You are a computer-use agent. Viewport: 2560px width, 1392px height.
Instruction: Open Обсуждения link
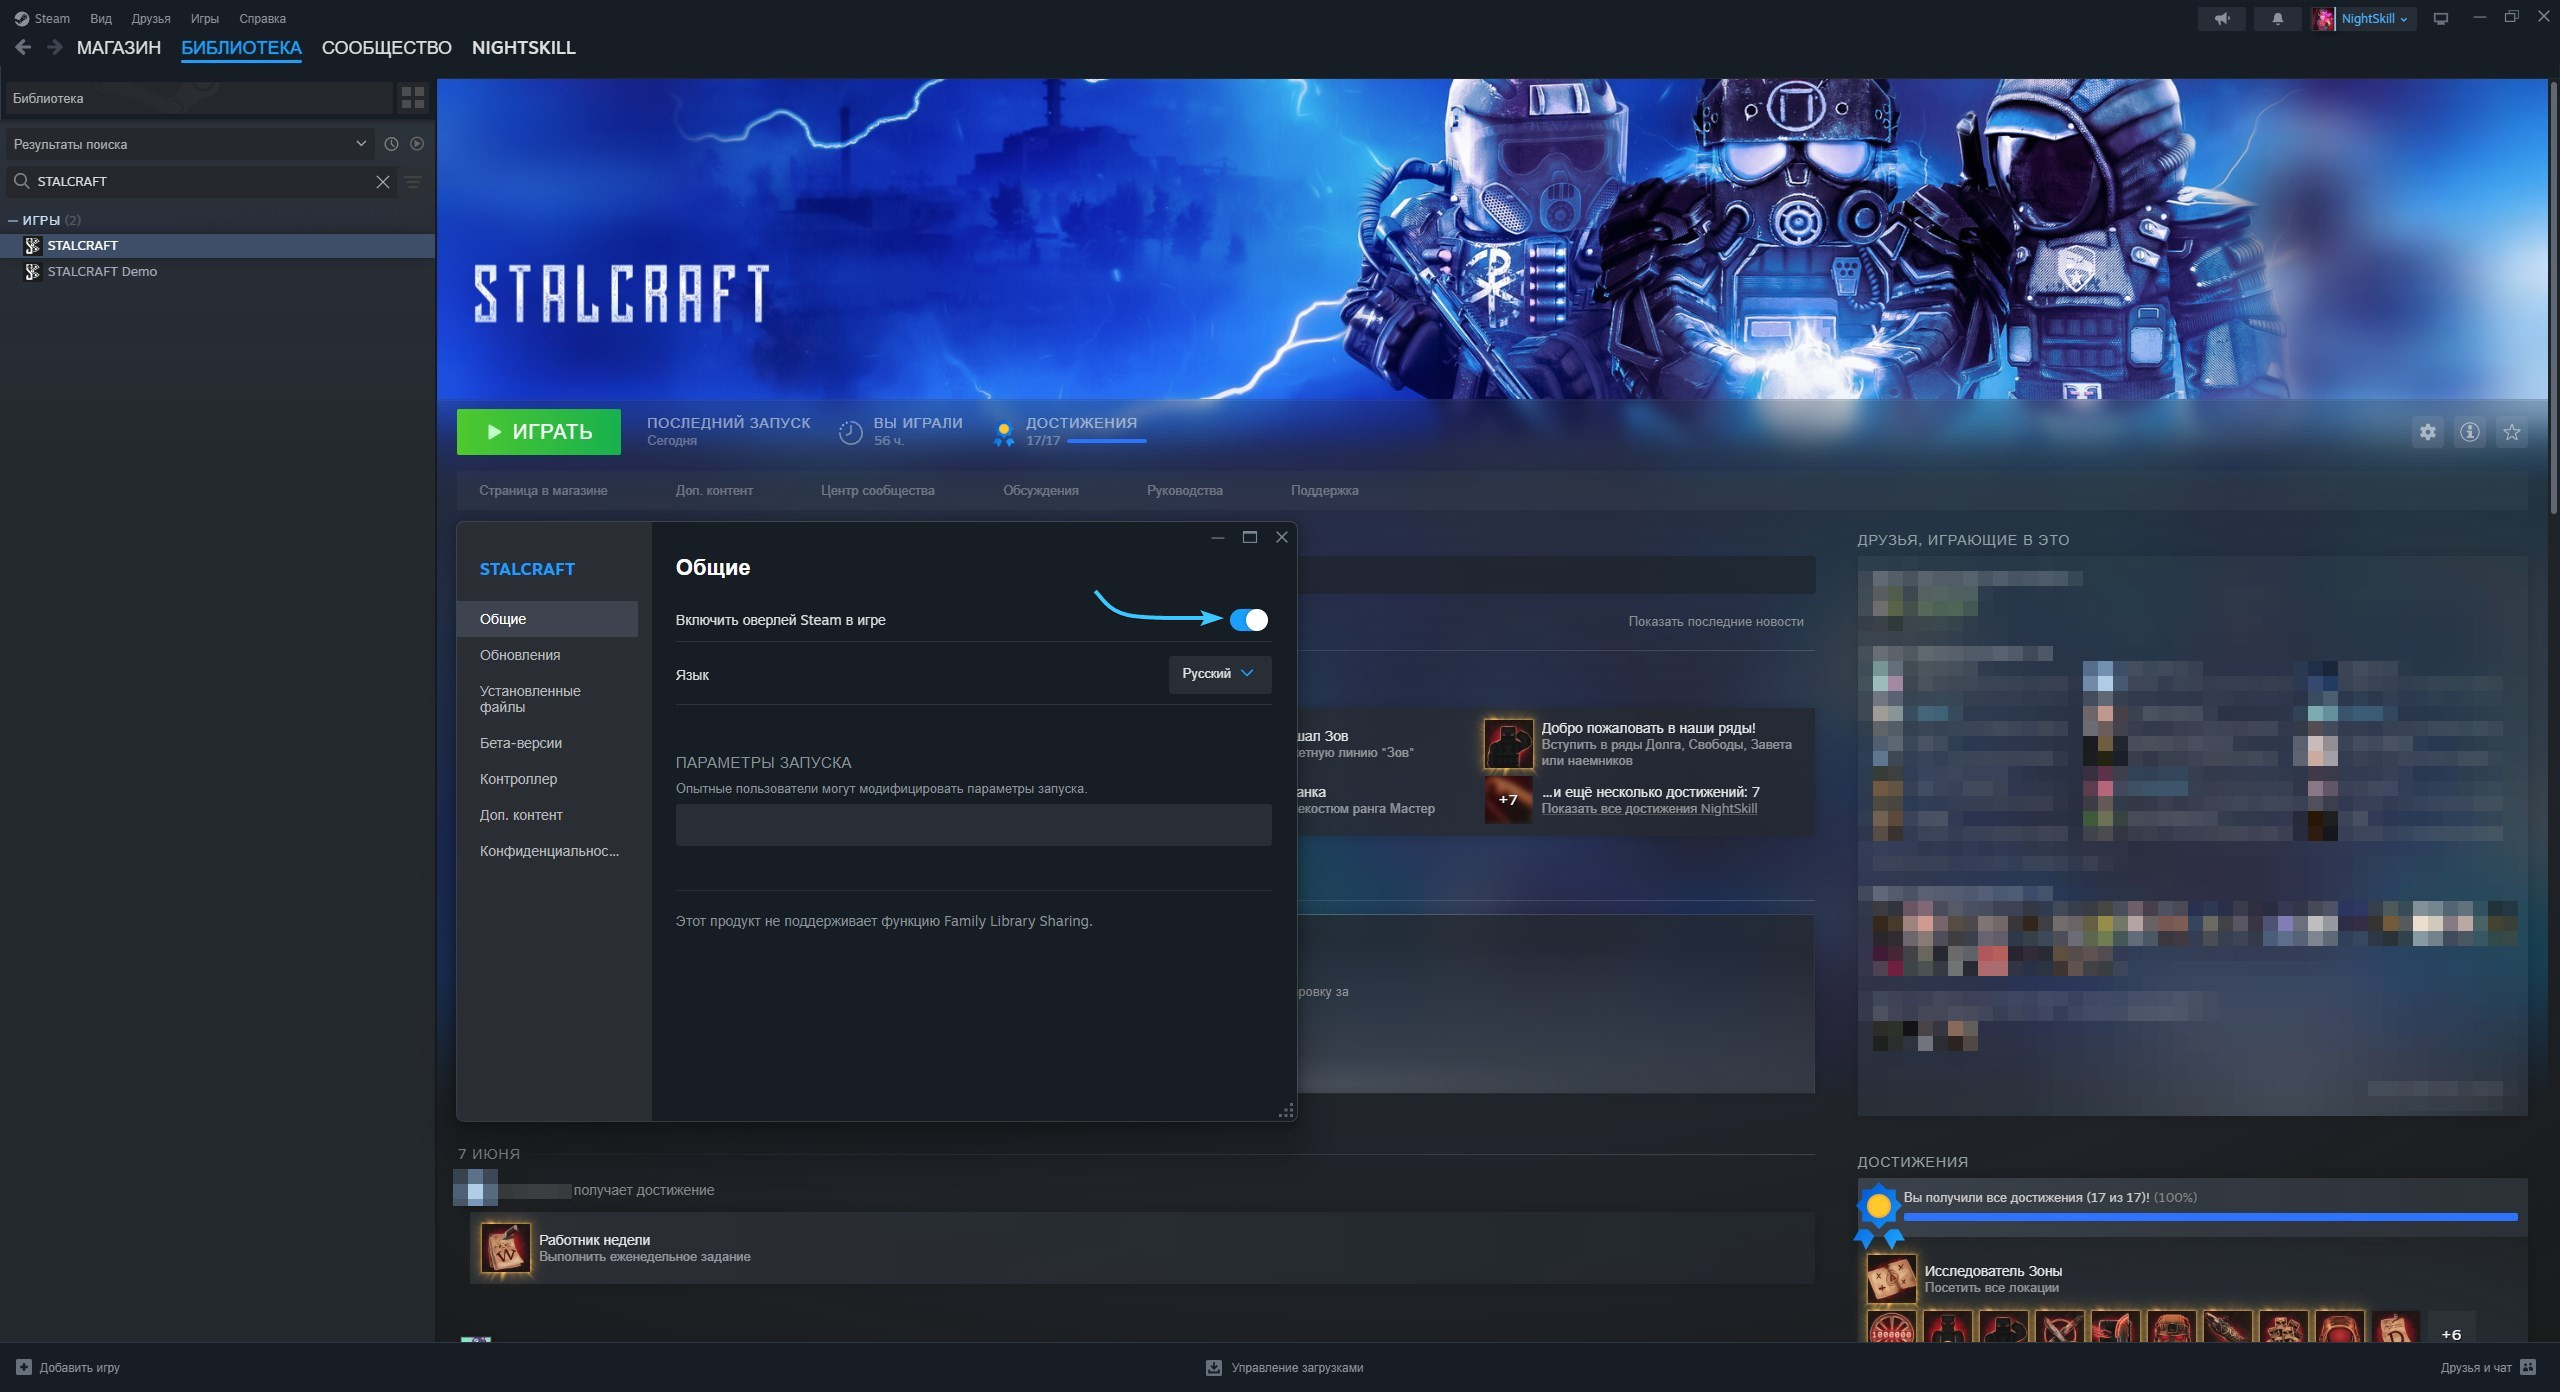coord(1040,490)
